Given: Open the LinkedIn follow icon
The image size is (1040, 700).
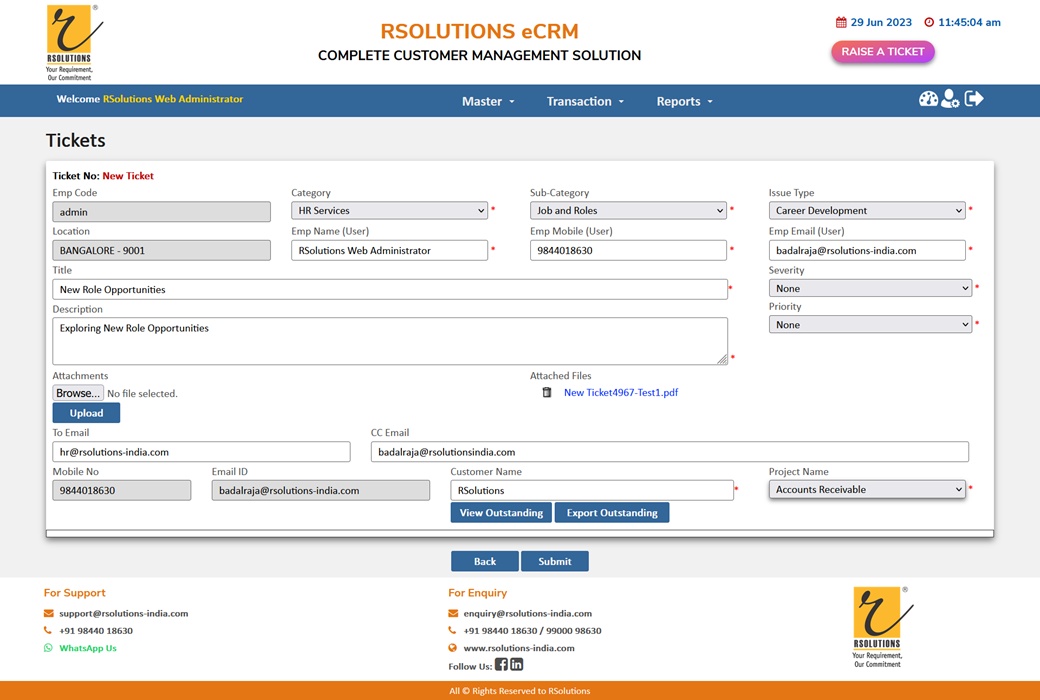Looking at the screenshot, I should tap(517, 665).
